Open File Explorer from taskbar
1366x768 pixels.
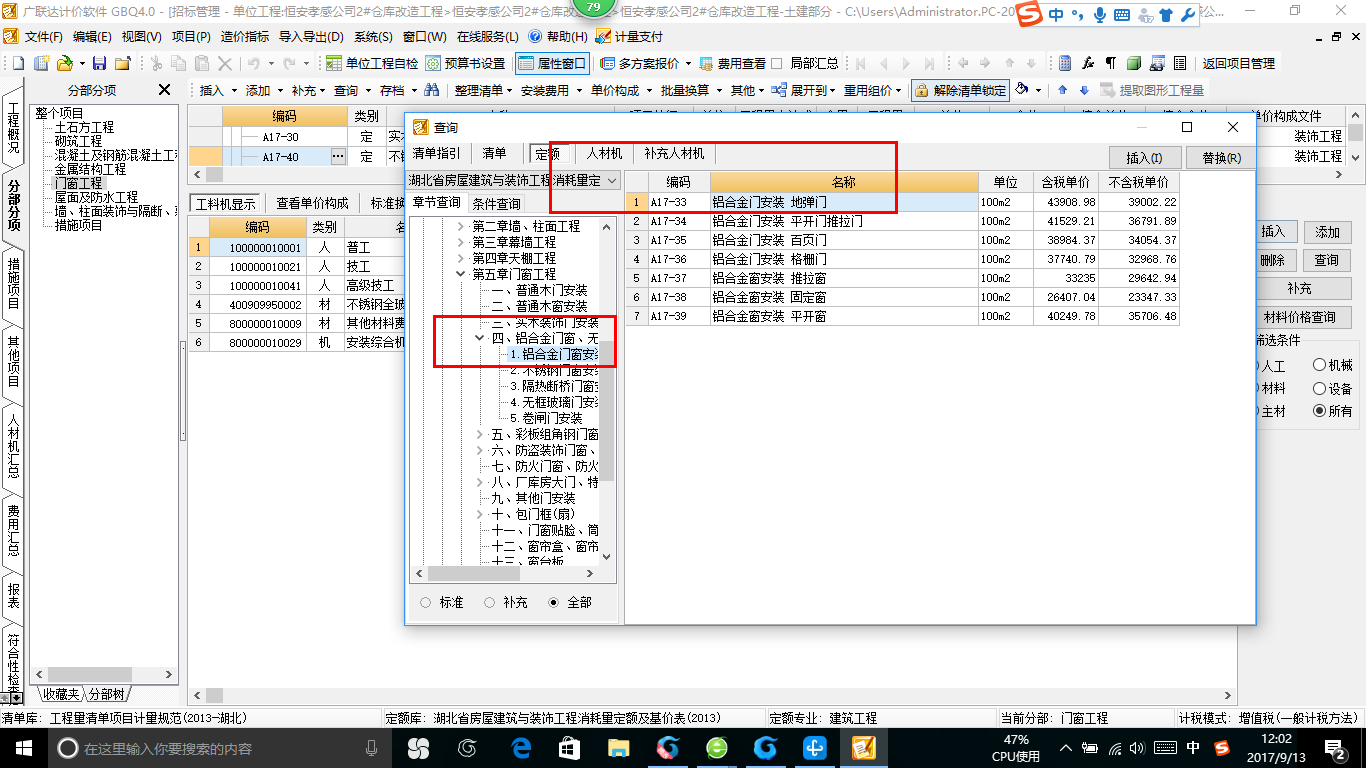coord(619,748)
